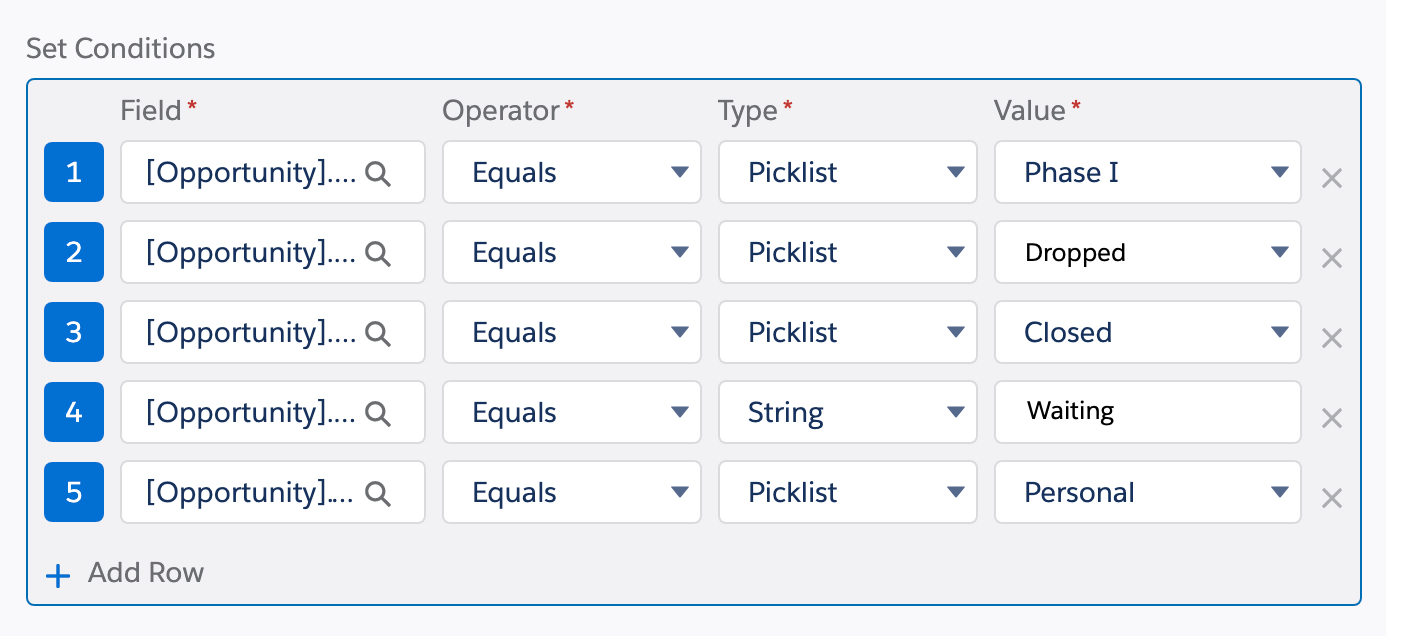This screenshot has height=636, width=1402.
Task: Expand the Value dropdown showing Closed
Action: [1147, 332]
